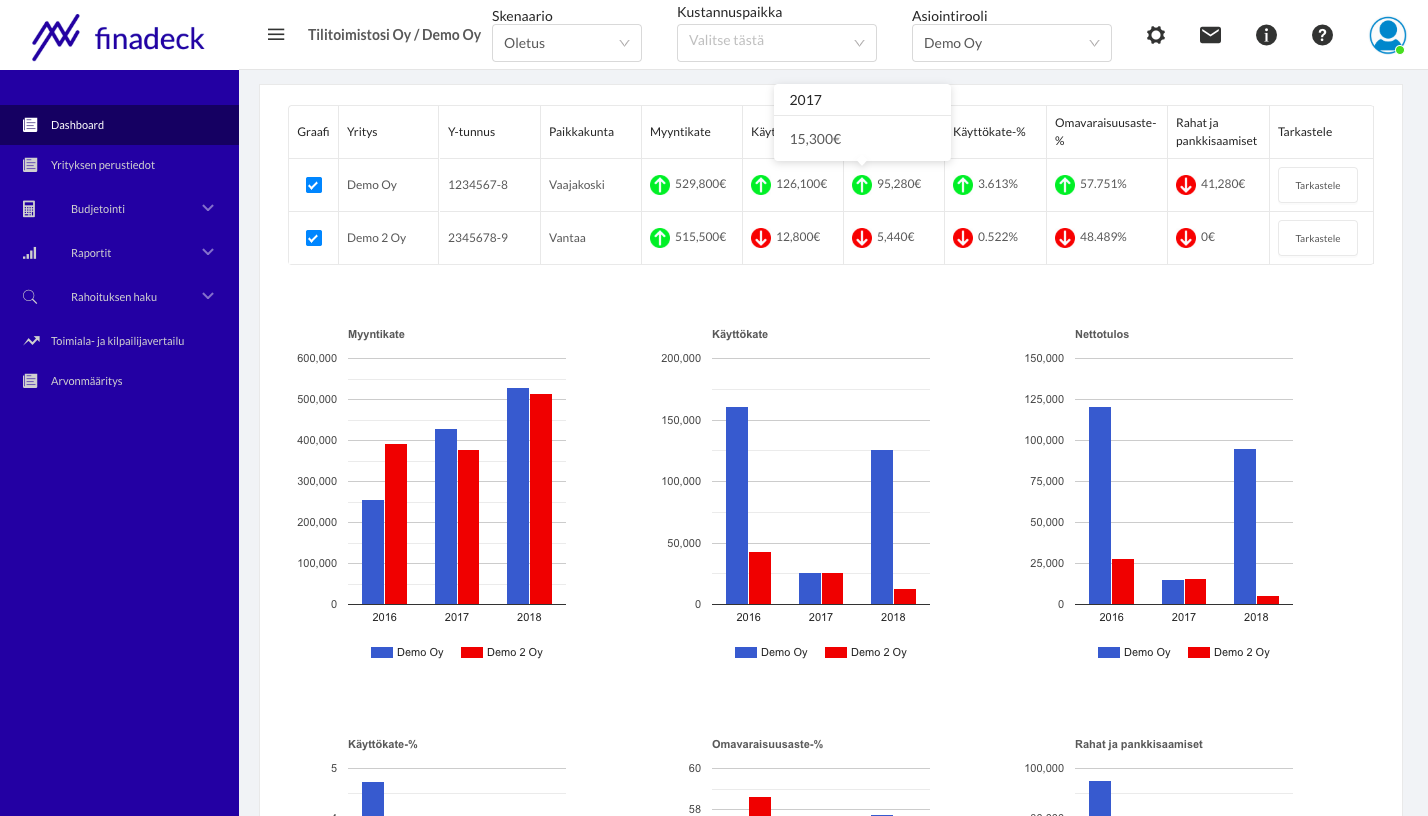Click red arrow beside 48.489%
The width and height of the screenshot is (1428, 816).
(x=1065, y=238)
